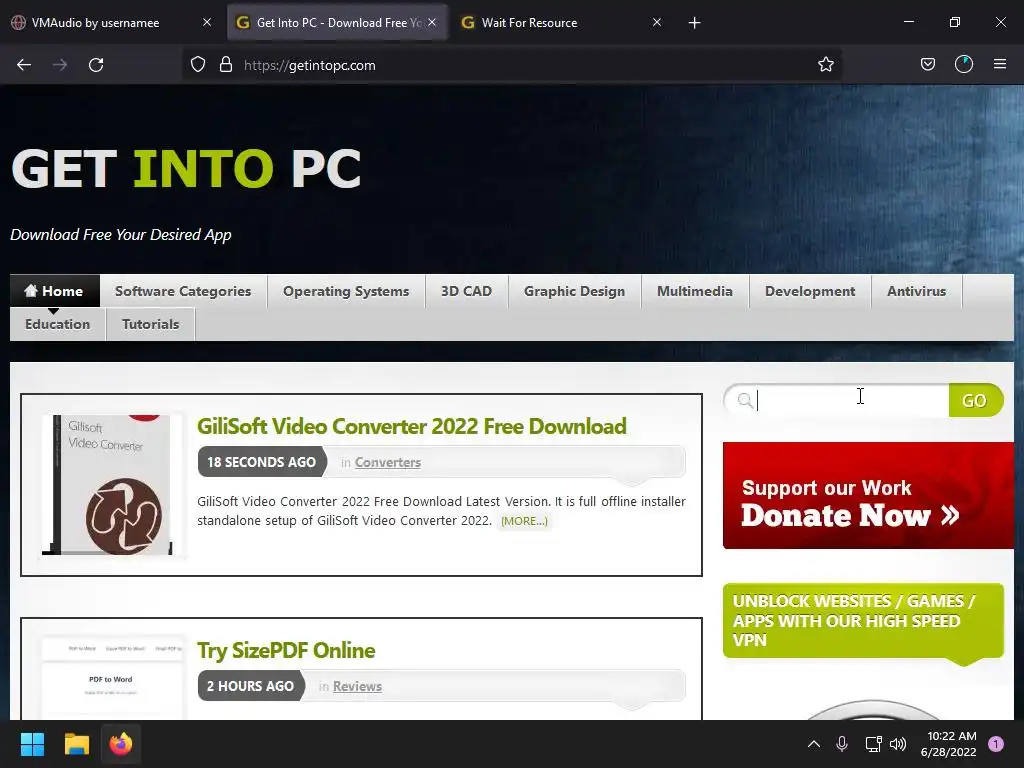Click the Download Free Your Desired App tagline

121,235
